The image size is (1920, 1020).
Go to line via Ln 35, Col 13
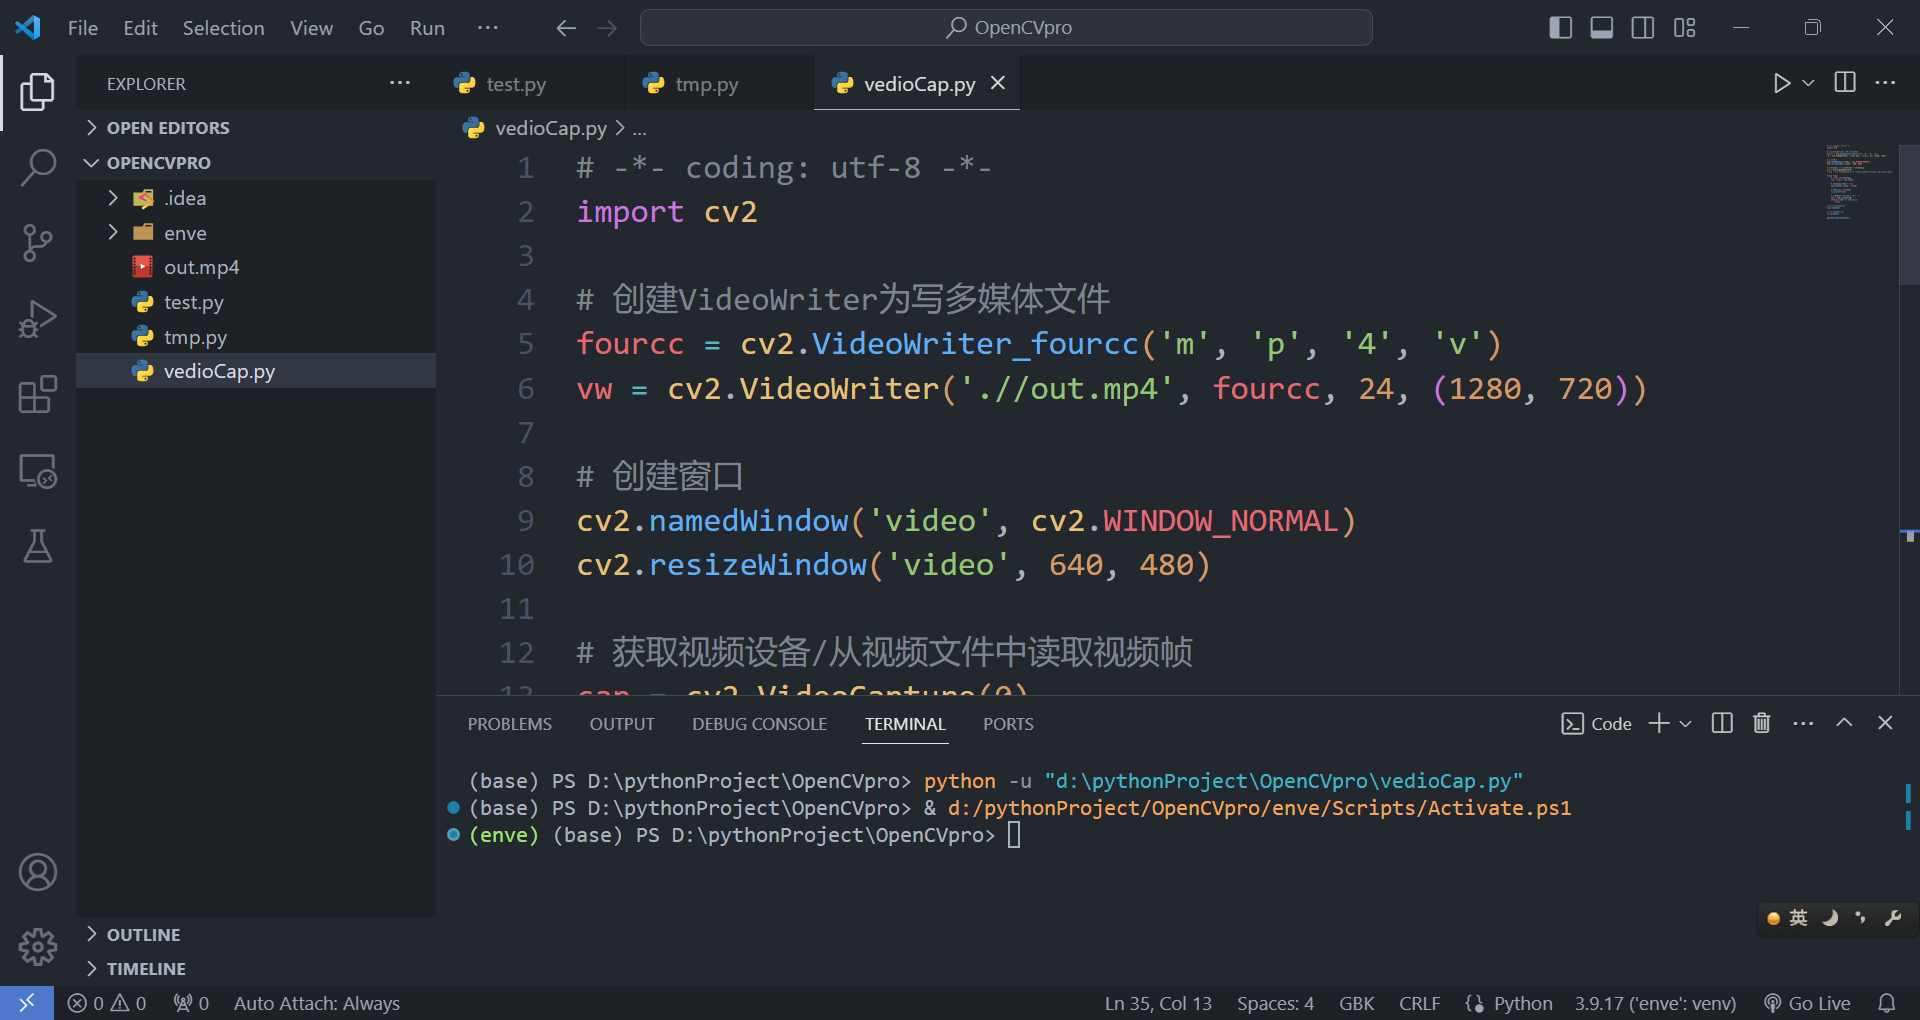[x=1158, y=1003]
